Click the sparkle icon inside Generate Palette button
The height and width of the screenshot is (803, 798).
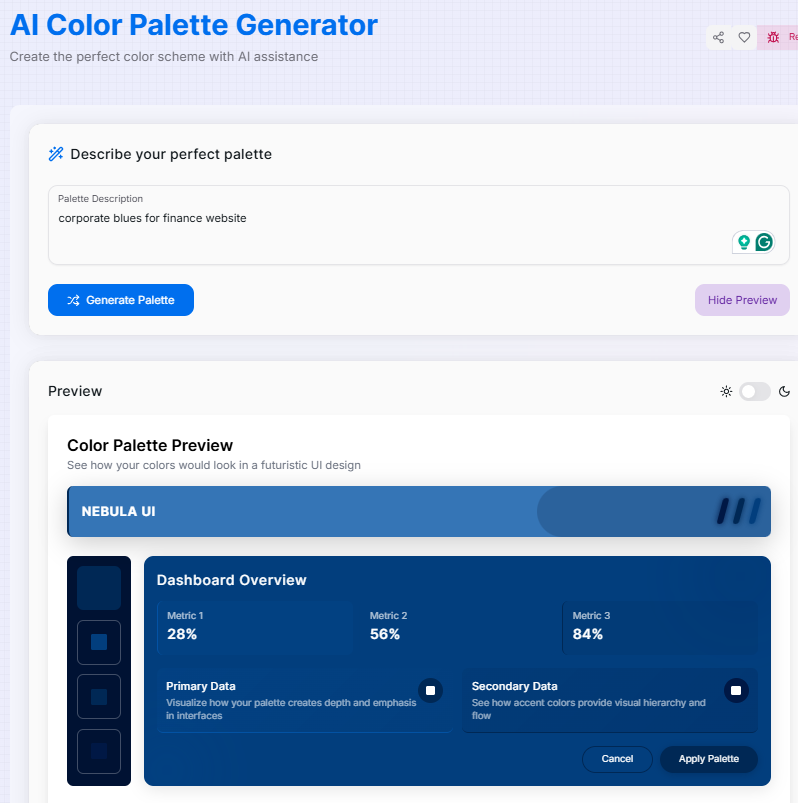click(x=72, y=300)
